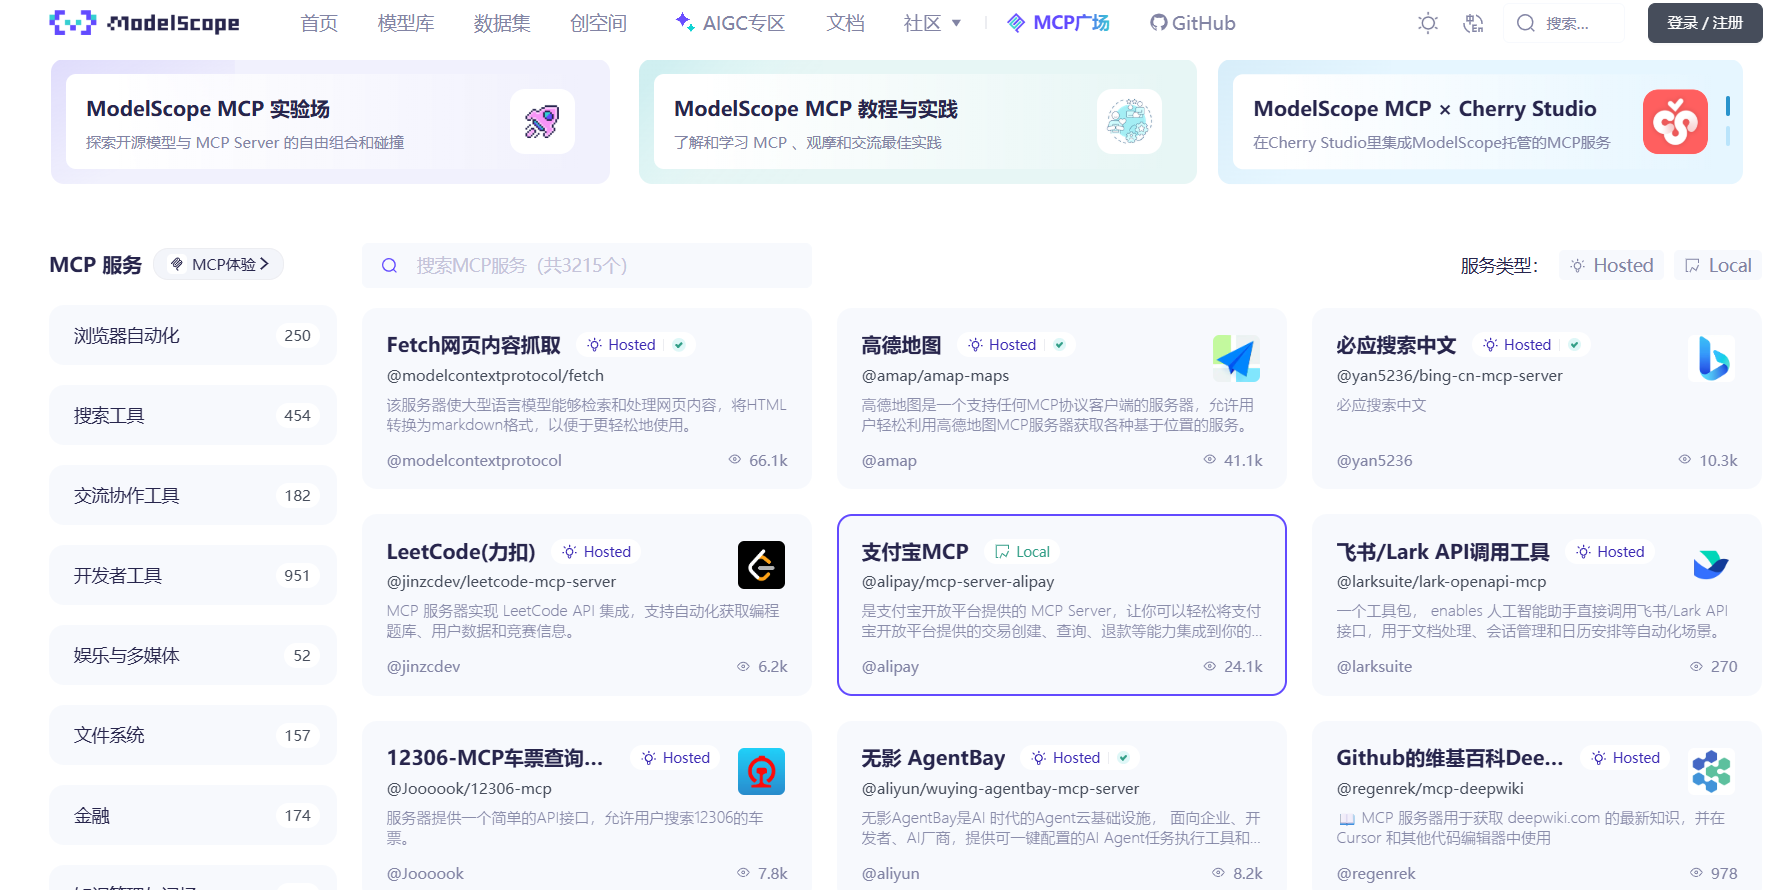Screen dimensions: 1784x890
Task: Click the 登录 / 注册 button
Action: pos(1705,23)
